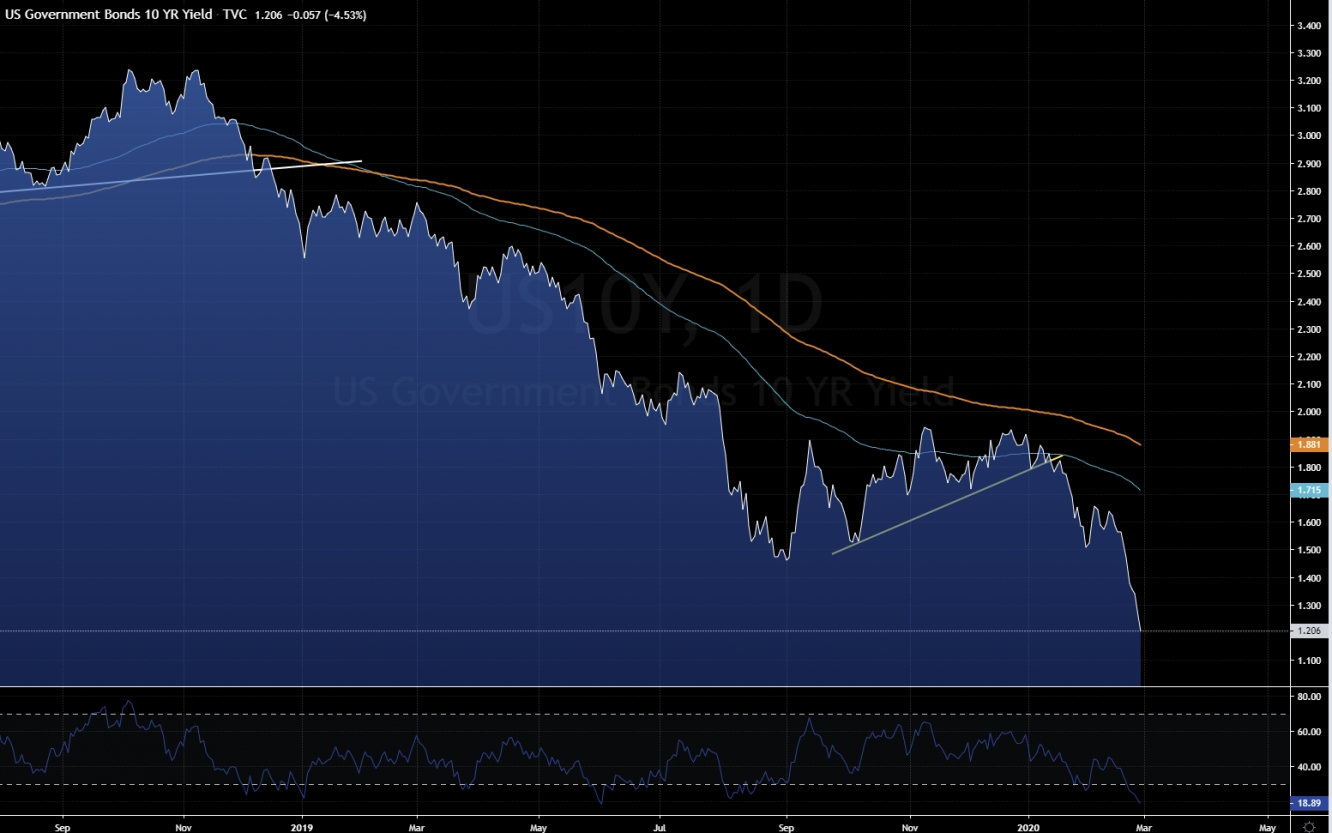Select the cyan 1.715 moving average label

pyautogui.click(x=1310, y=490)
